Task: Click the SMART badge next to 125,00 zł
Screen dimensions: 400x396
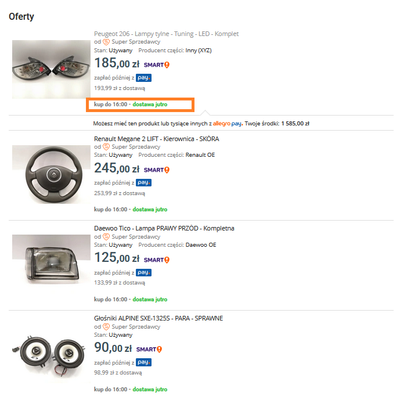Action: click(x=156, y=260)
